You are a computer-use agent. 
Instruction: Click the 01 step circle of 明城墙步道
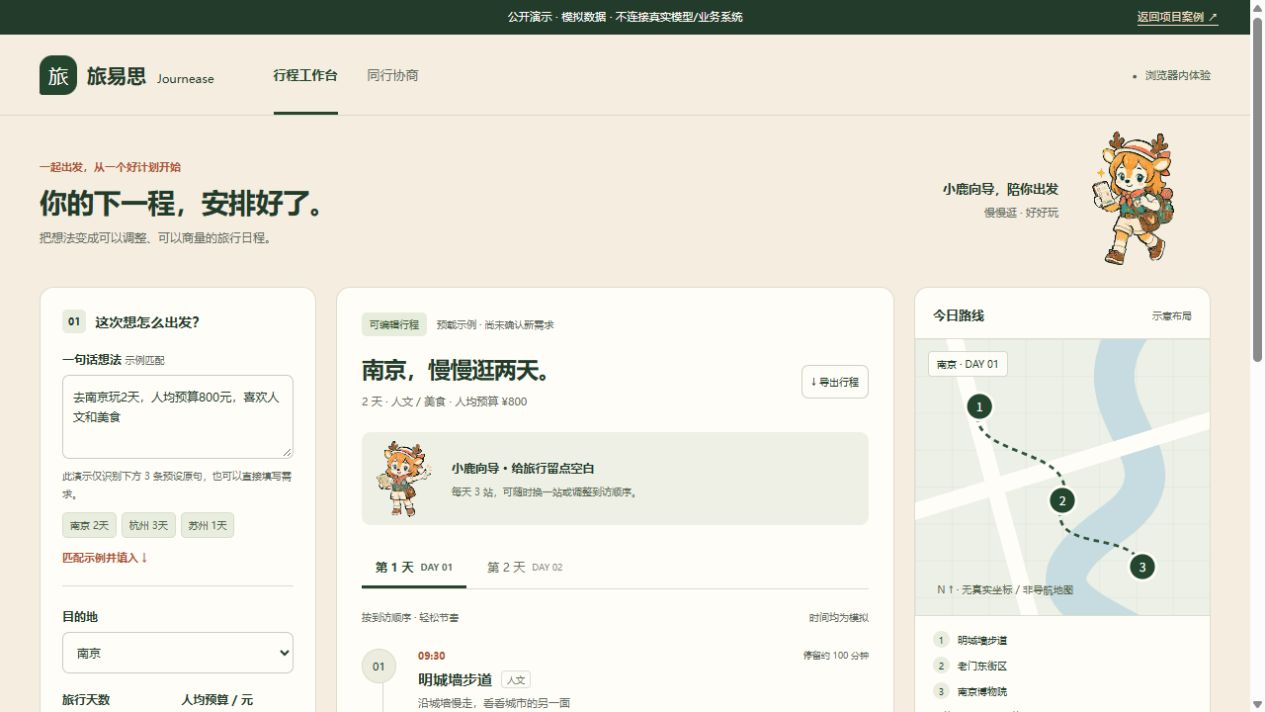378,666
